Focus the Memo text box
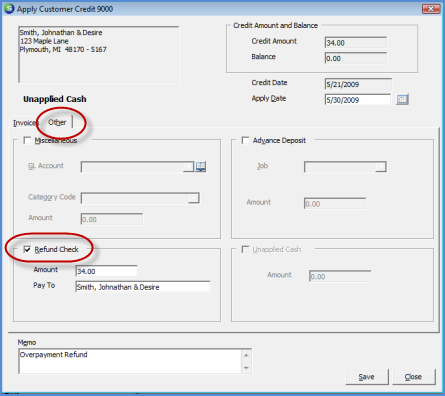This screenshot has width=445, height=396. coord(135,361)
